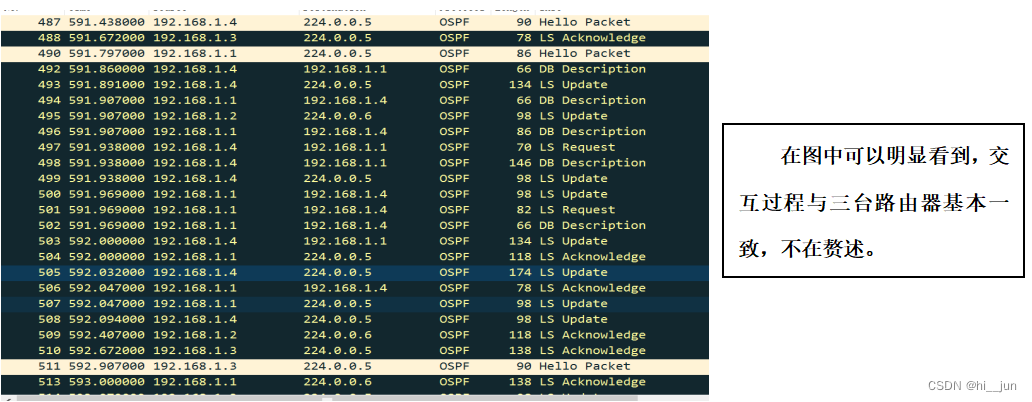Click time 592.094000 in packet 508
This screenshot has height=402, width=1032.
click(x=107, y=320)
